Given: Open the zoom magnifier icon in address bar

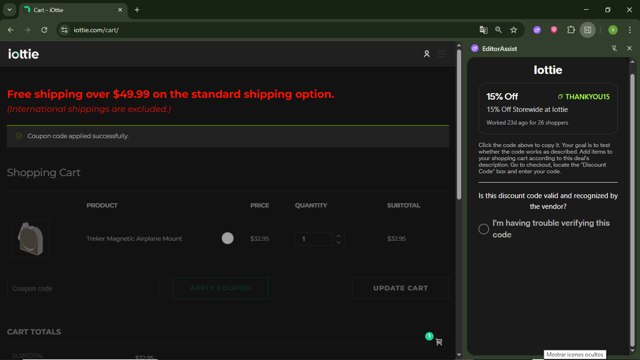Looking at the screenshot, I should click(x=498, y=30).
